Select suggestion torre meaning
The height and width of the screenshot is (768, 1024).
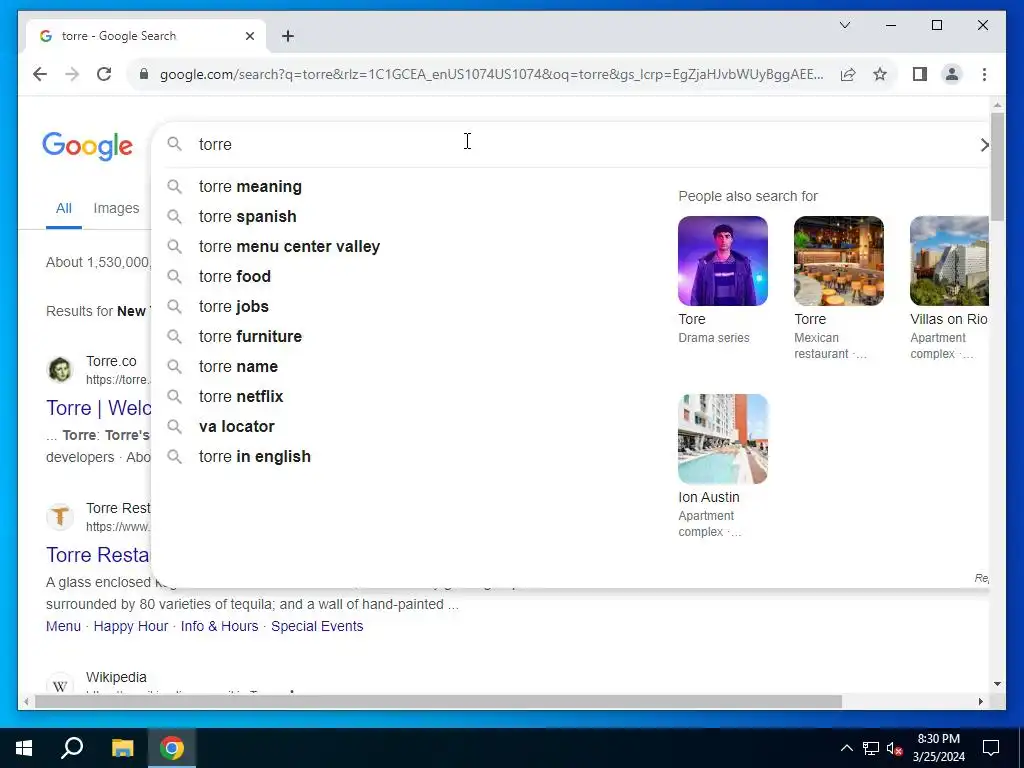pos(250,187)
